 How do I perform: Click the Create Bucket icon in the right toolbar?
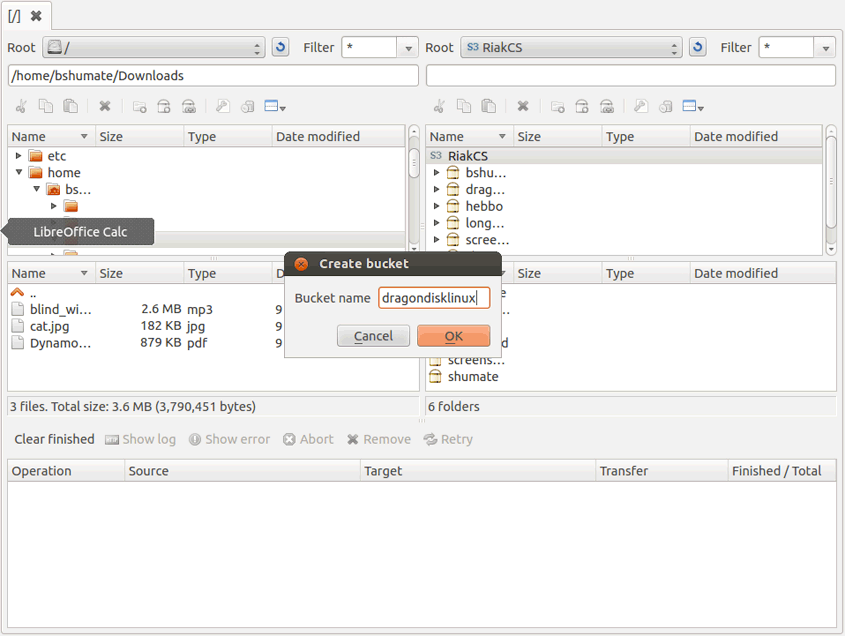(x=581, y=106)
